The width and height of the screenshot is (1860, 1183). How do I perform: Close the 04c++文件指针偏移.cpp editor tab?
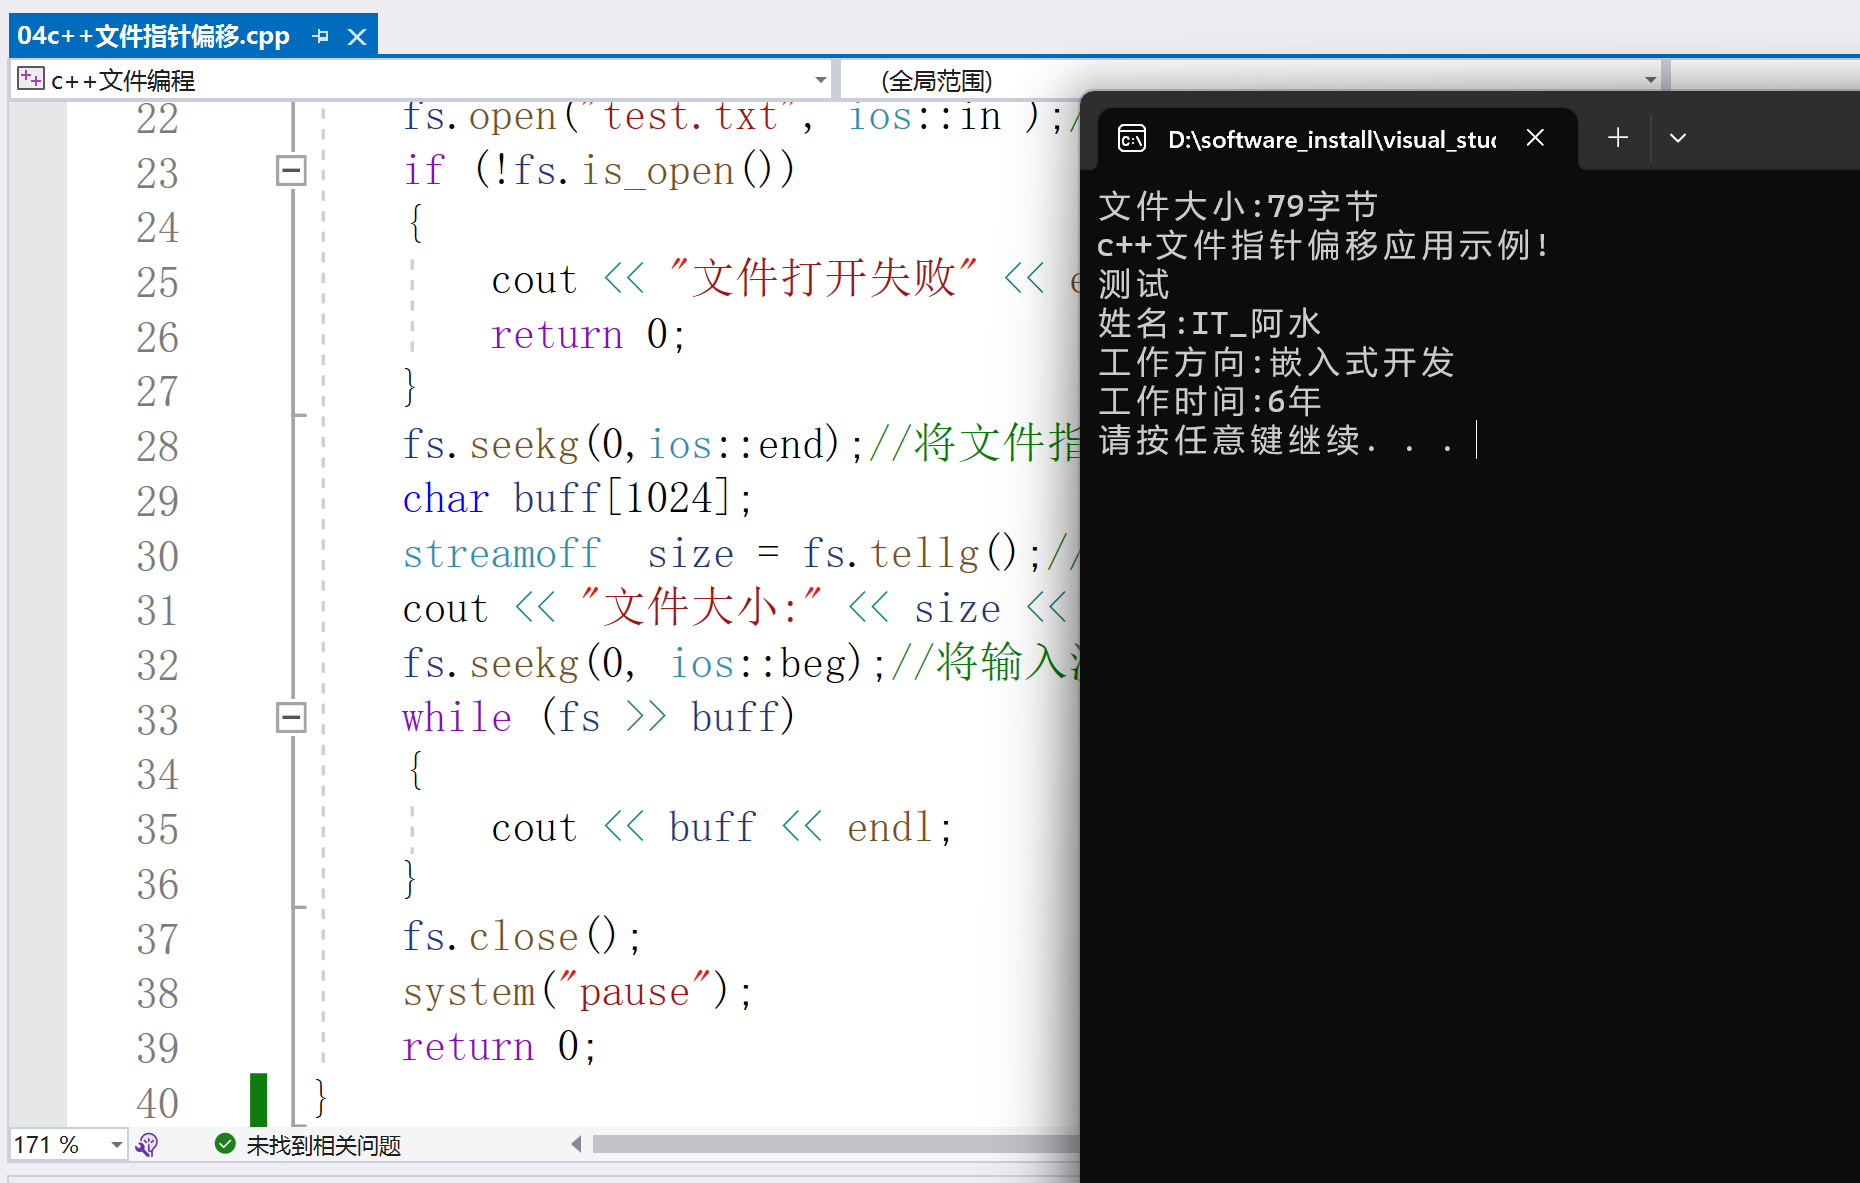click(357, 37)
